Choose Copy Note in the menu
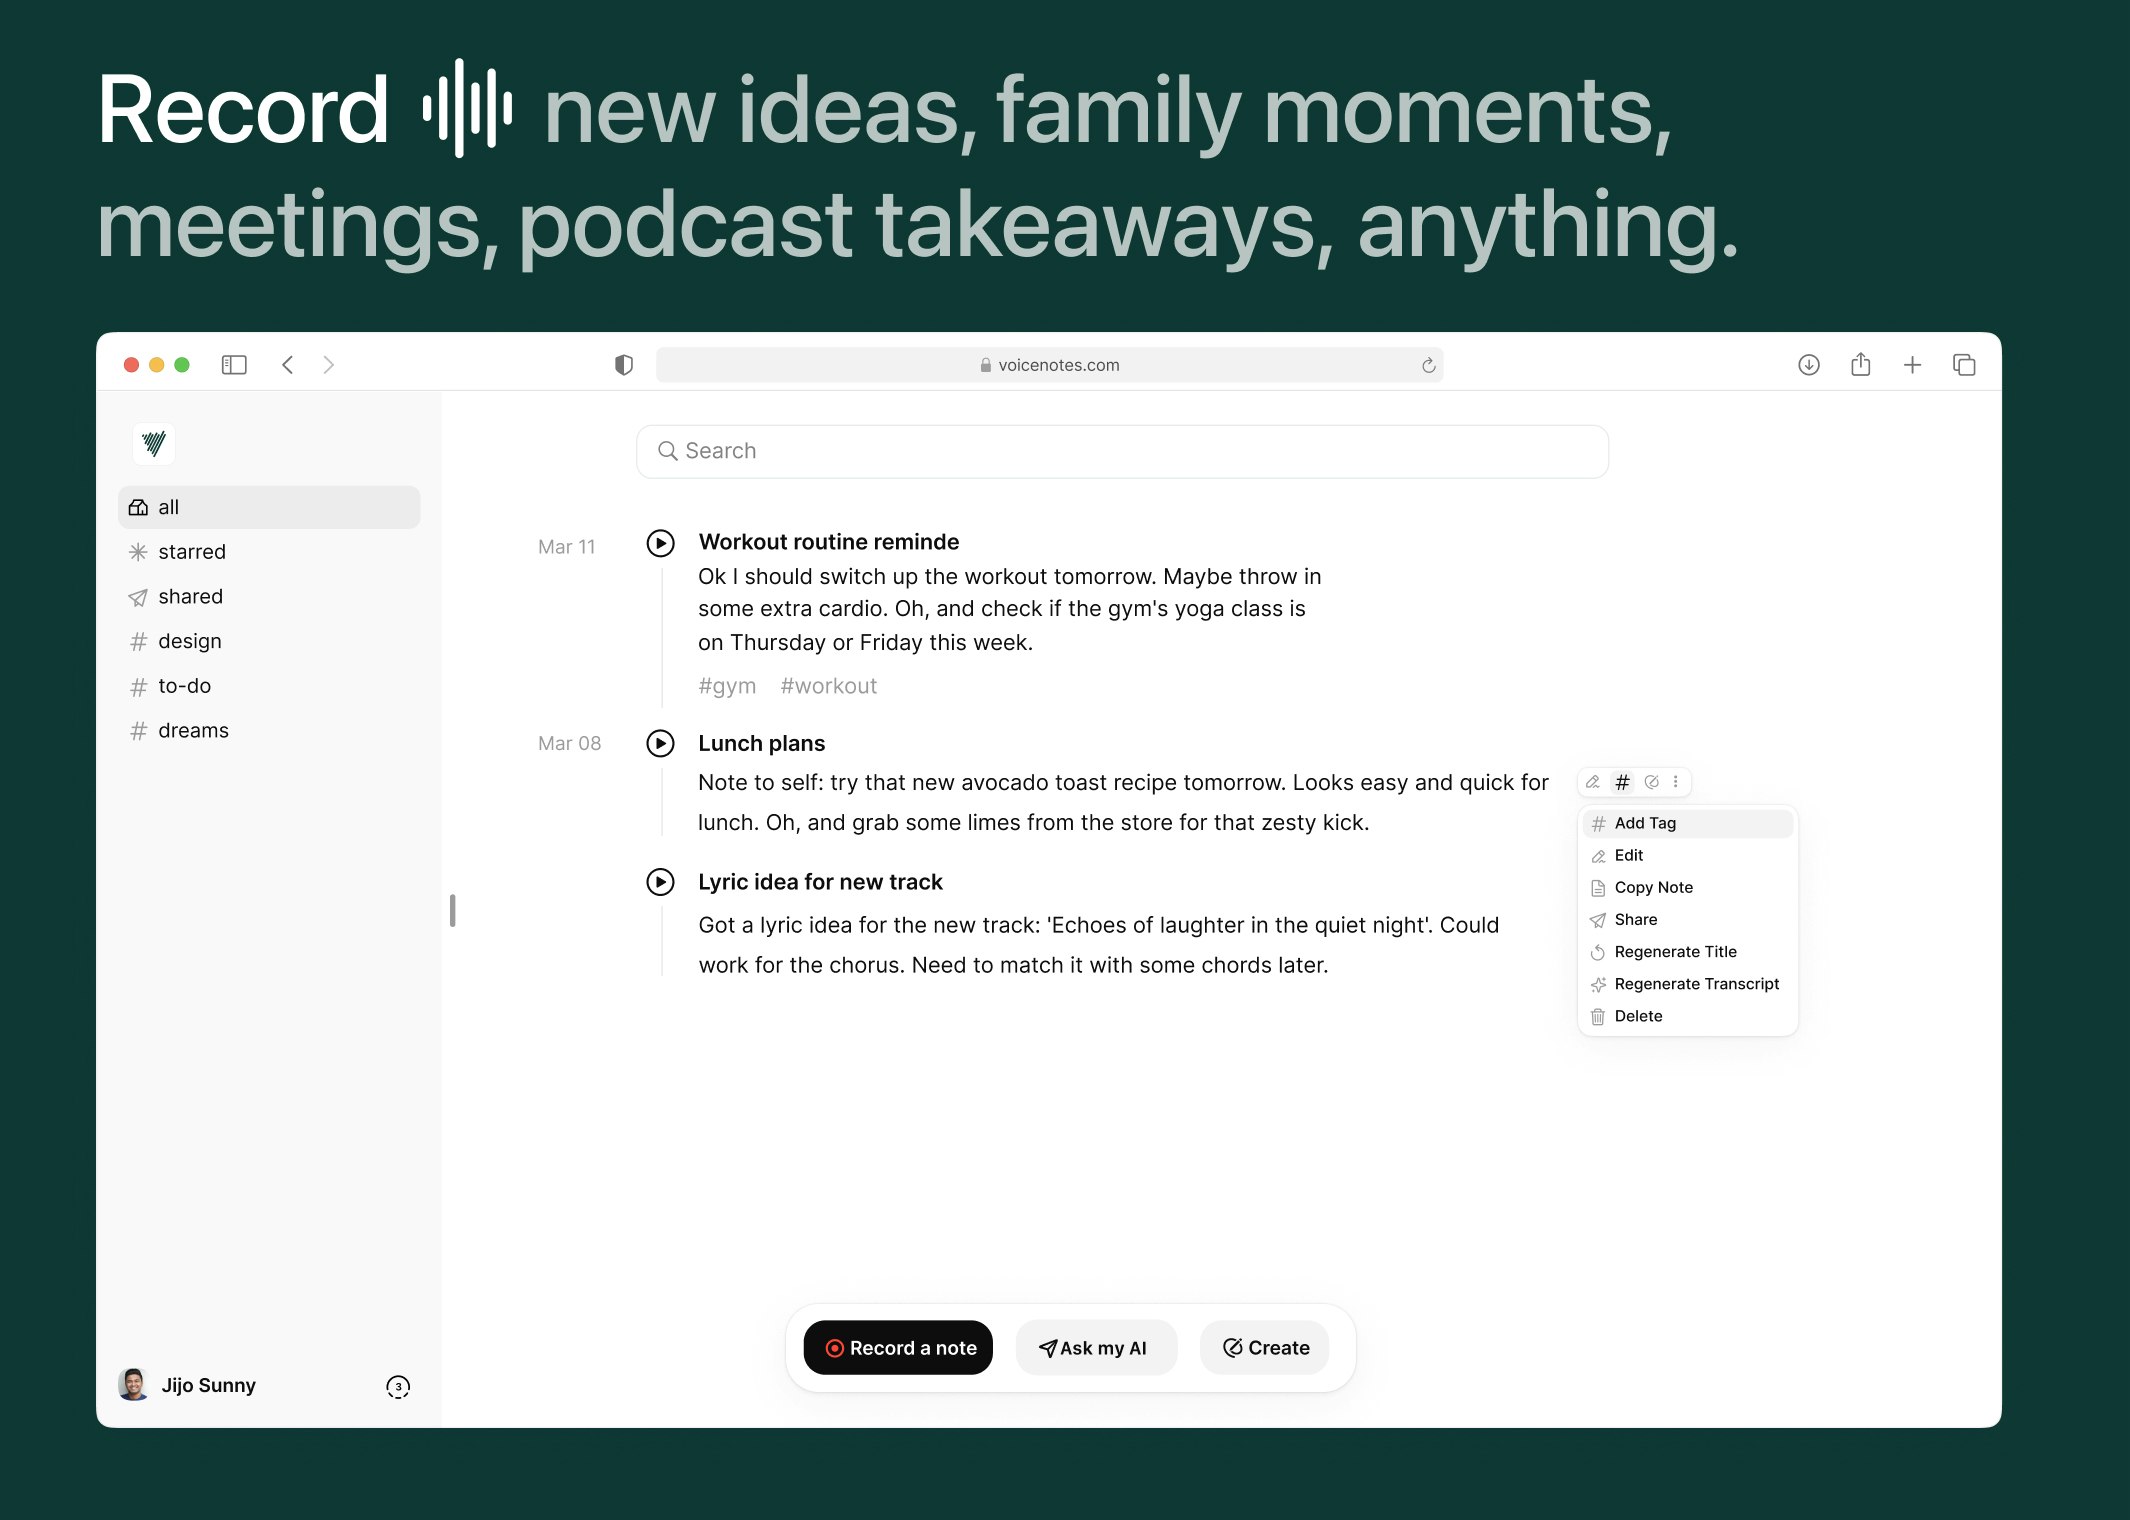Image resolution: width=2130 pixels, height=1520 pixels. [x=1653, y=887]
